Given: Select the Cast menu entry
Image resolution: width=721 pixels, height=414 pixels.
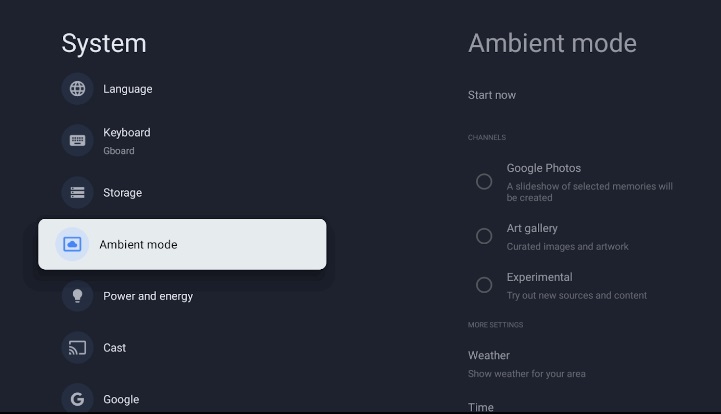Looking at the screenshot, I should [115, 348].
